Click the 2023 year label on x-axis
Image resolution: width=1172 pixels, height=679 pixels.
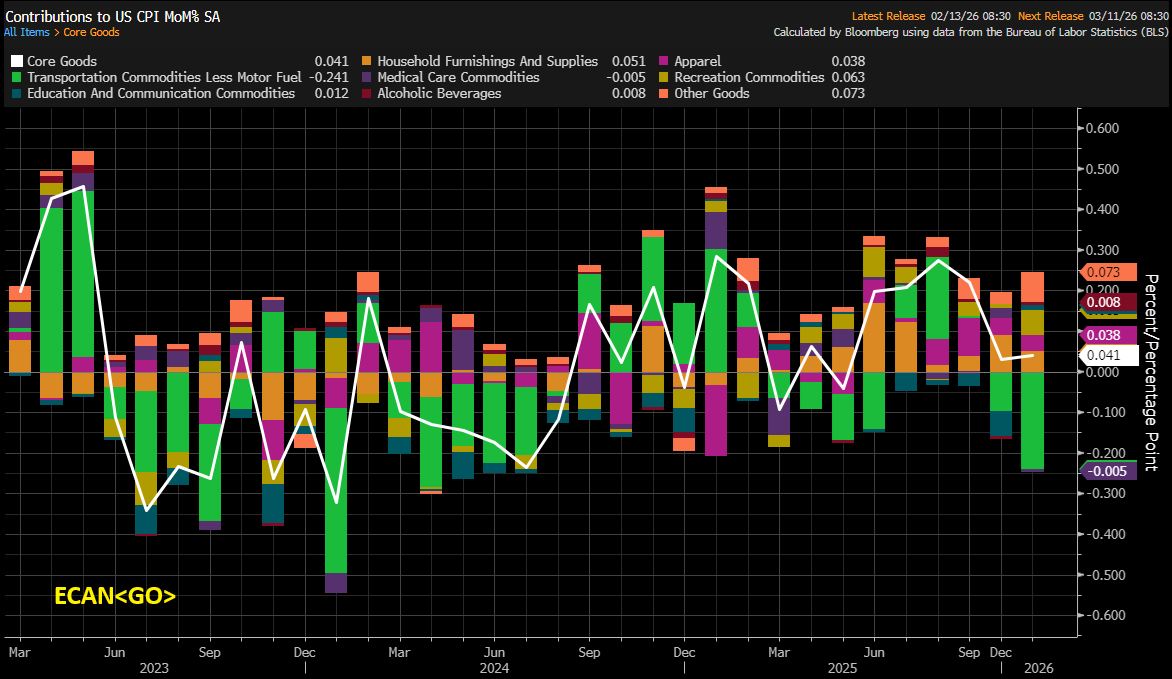point(153,668)
